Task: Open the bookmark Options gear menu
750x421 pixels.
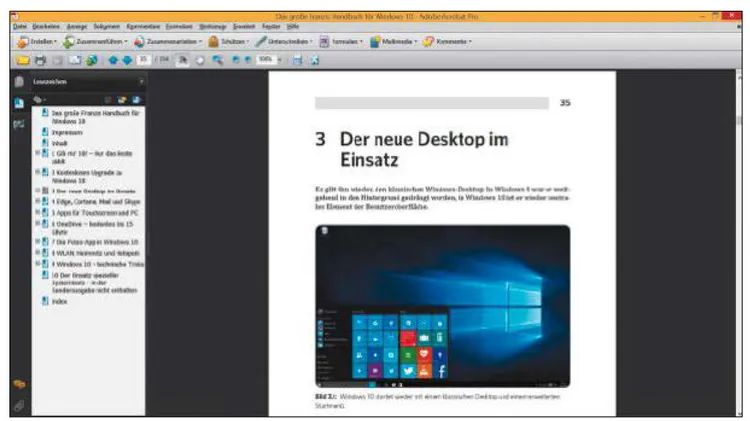Action: coord(39,100)
